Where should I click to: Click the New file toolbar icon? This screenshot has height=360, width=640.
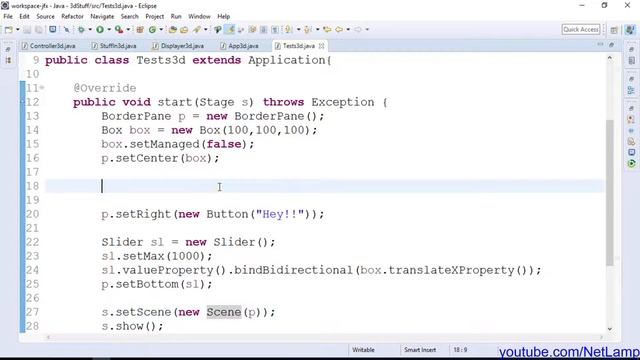[8, 29]
